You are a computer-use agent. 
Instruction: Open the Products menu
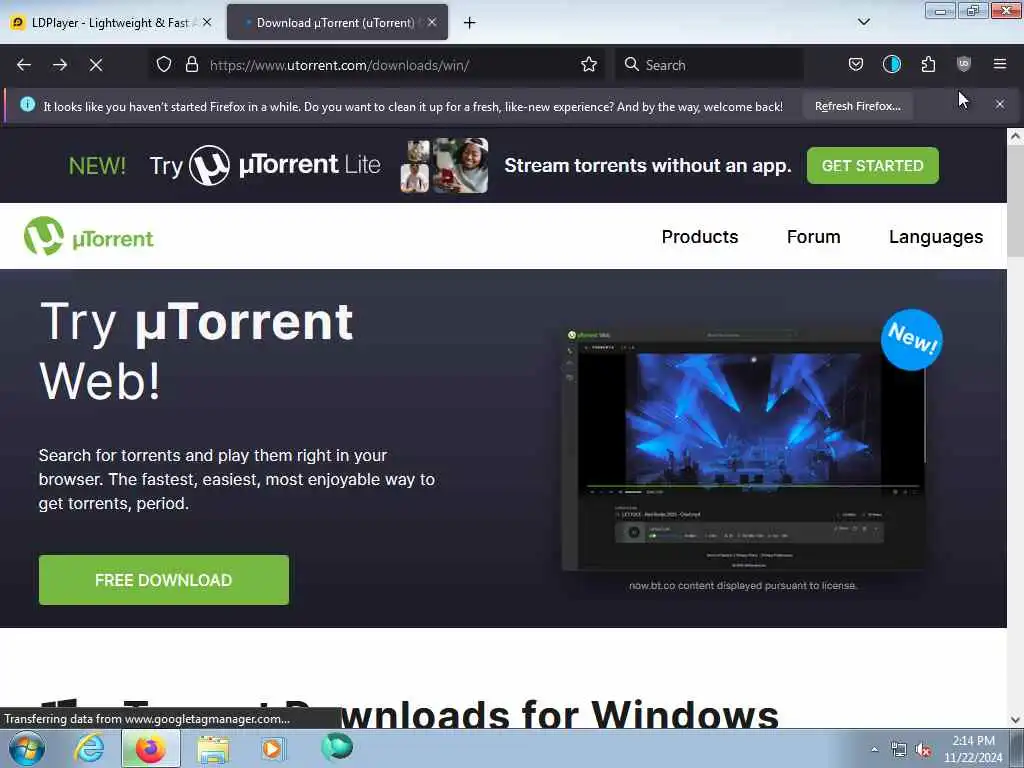click(699, 236)
